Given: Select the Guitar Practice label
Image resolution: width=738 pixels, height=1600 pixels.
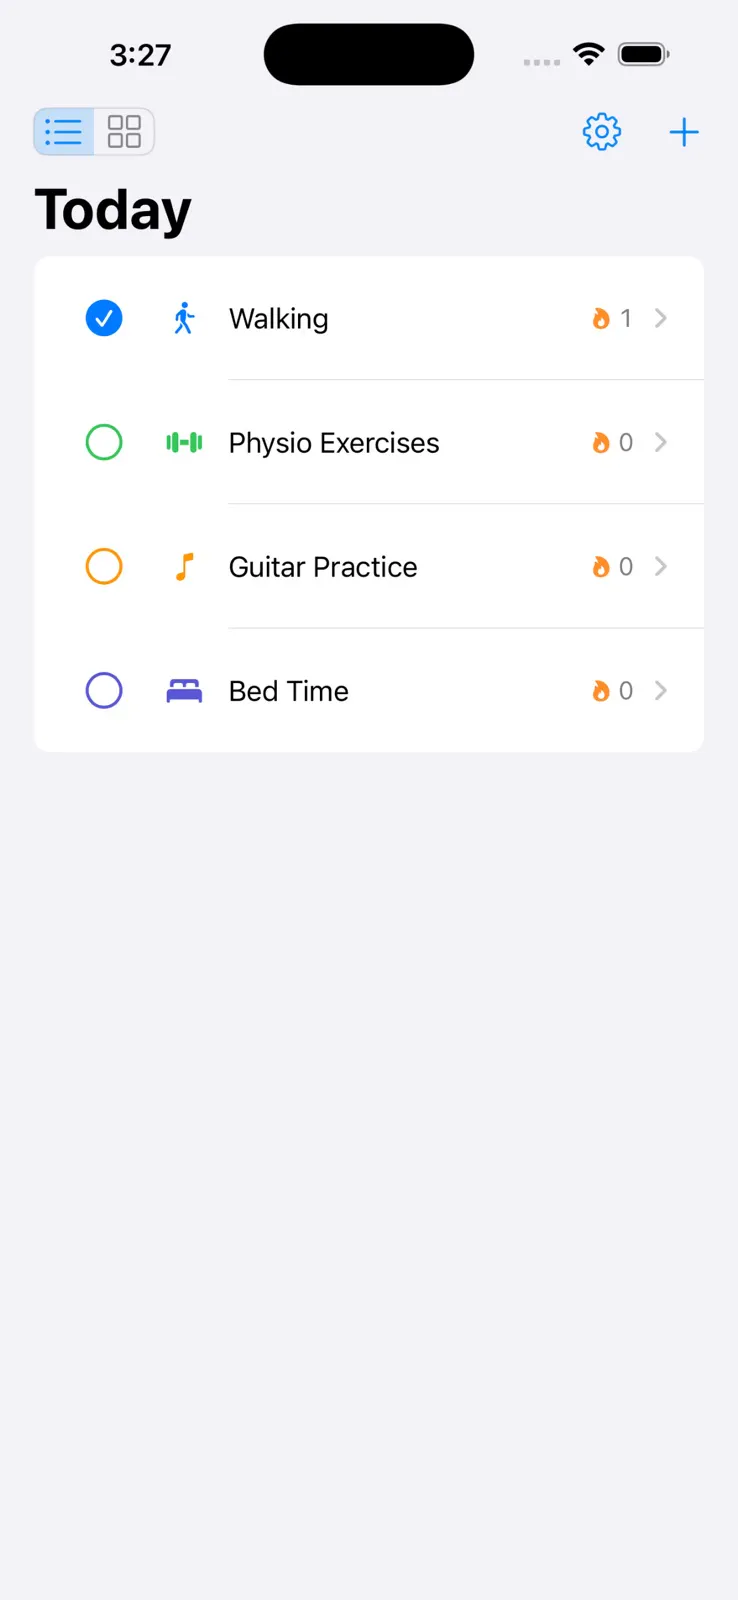Looking at the screenshot, I should (x=323, y=567).
